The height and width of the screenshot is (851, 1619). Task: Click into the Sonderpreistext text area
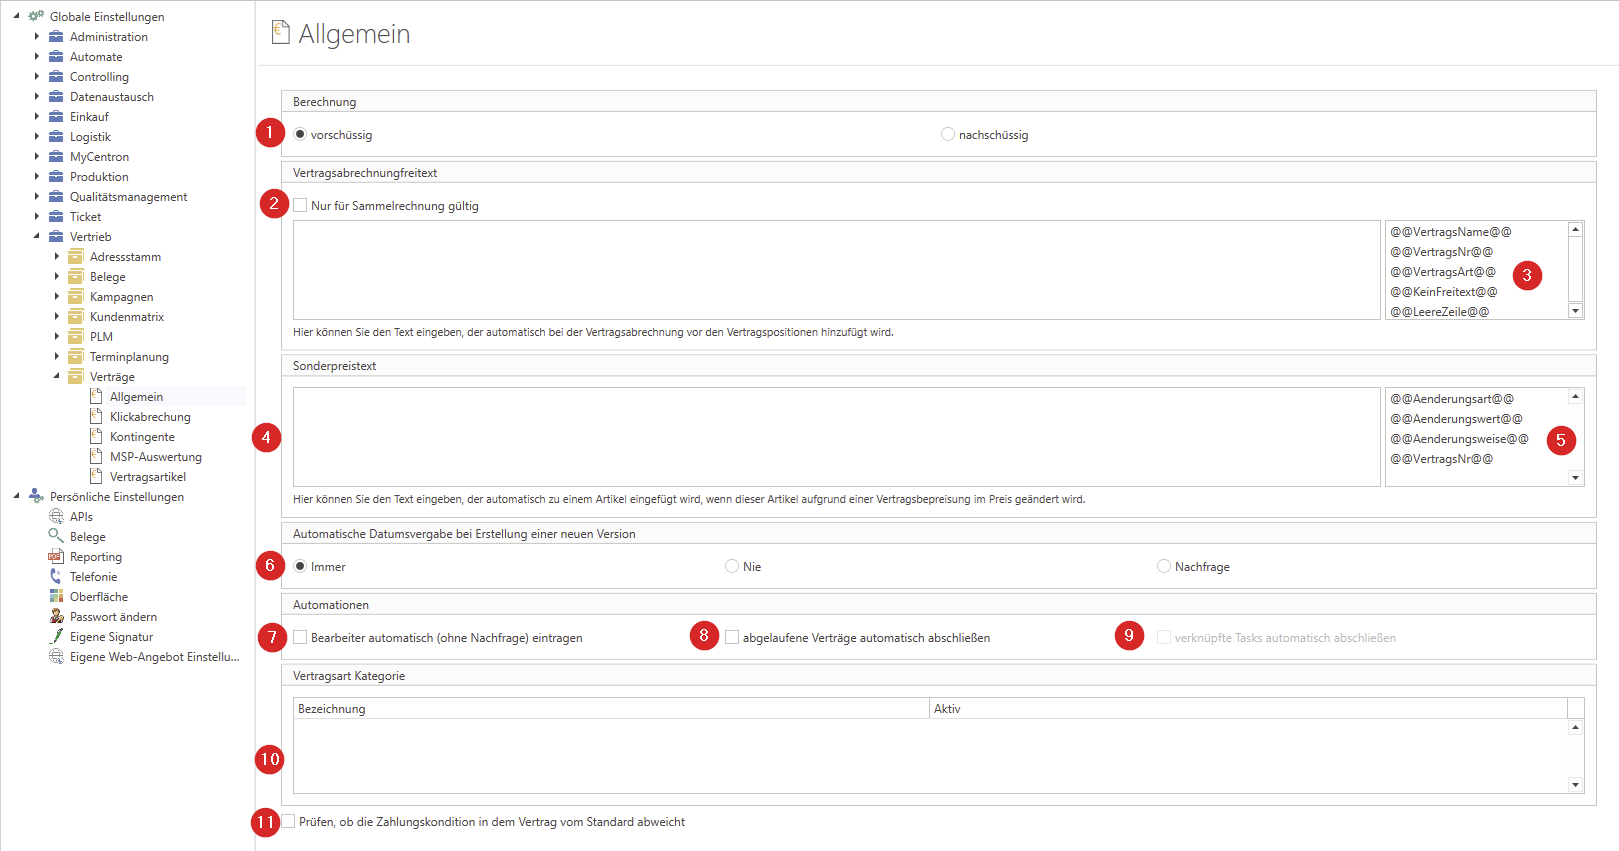click(x=835, y=437)
